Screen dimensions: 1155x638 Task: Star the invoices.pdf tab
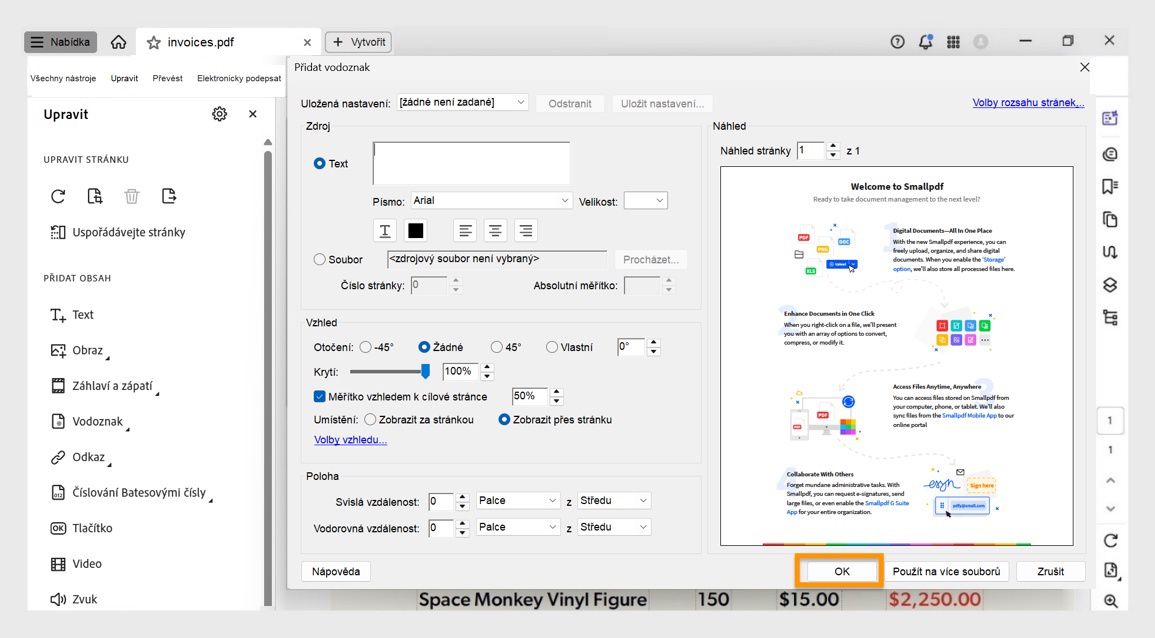click(x=153, y=42)
